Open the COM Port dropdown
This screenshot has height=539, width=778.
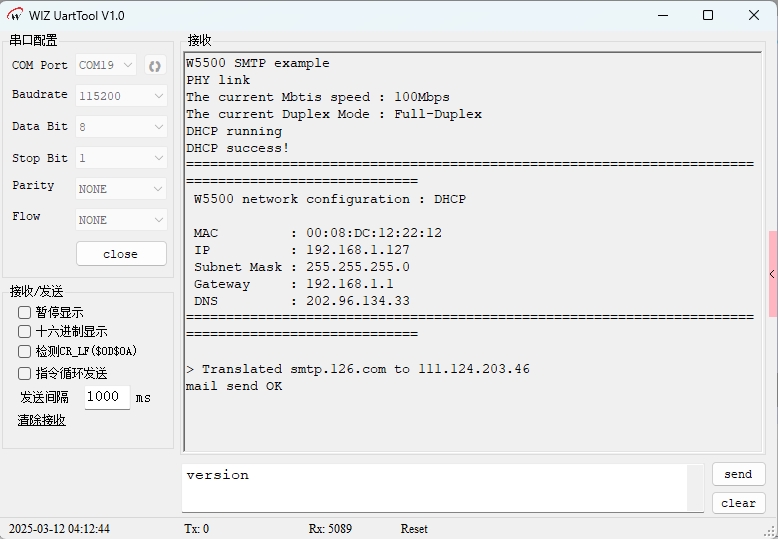(106, 66)
